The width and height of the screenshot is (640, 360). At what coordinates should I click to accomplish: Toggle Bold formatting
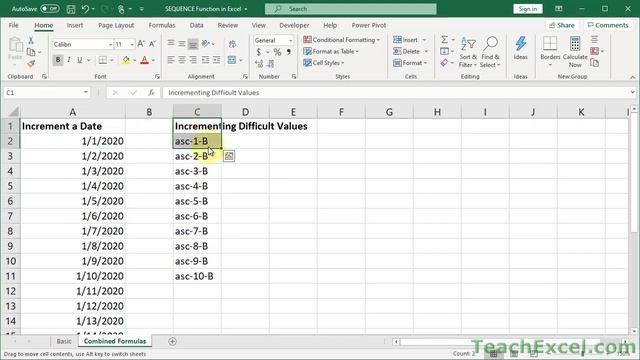(58, 60)
